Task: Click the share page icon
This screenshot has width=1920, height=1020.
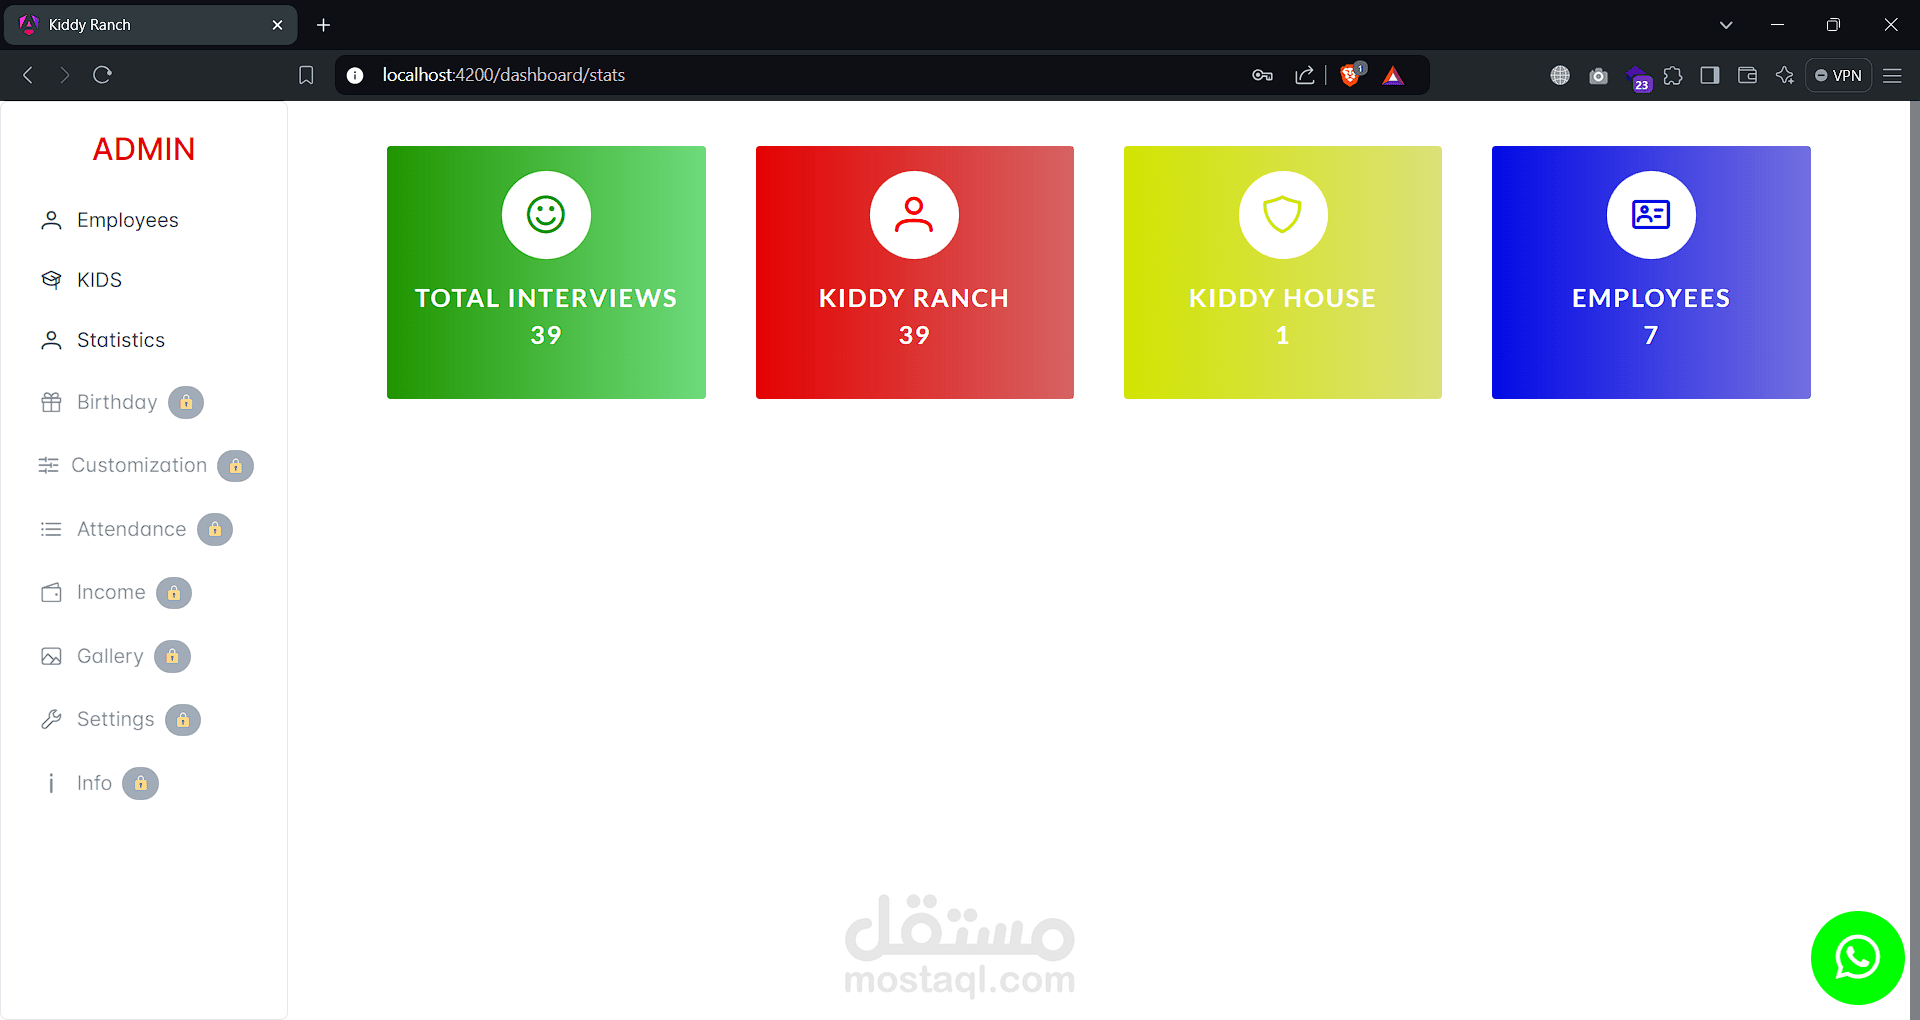Action: point(1304,75)
